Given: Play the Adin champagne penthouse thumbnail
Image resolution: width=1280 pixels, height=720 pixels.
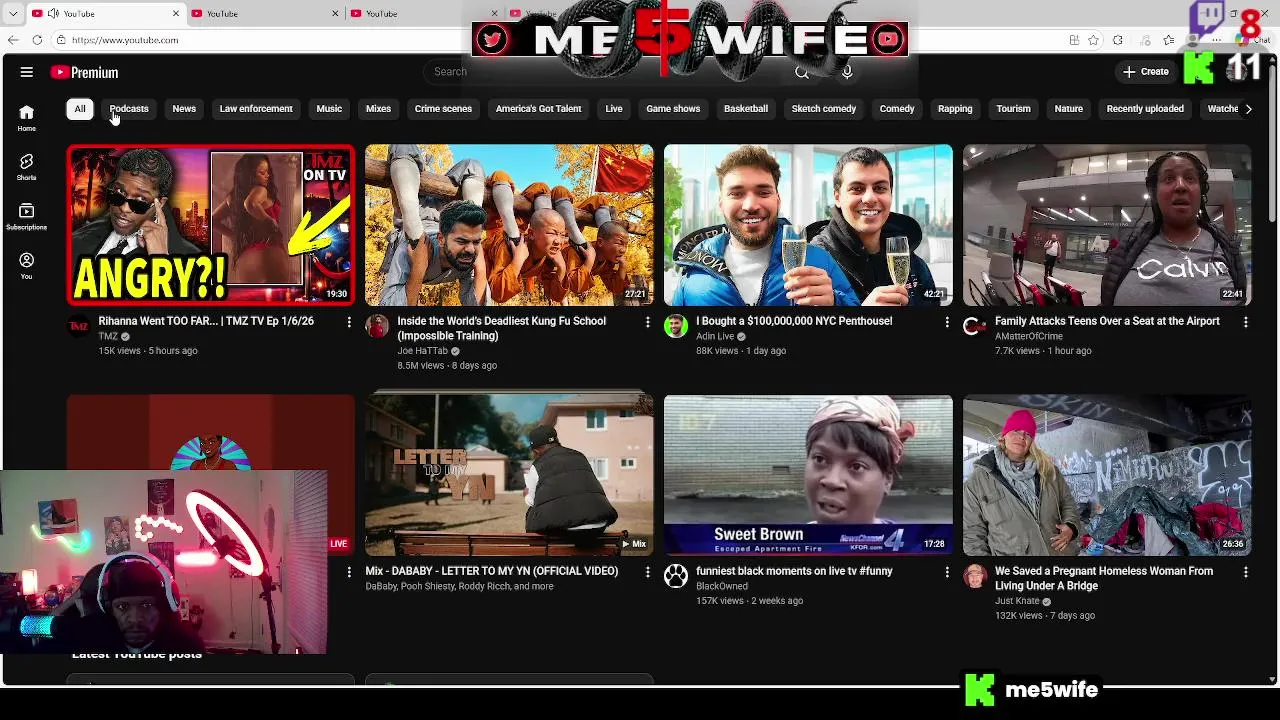Looking at the screenshot, I should click(x=808, y=225).
